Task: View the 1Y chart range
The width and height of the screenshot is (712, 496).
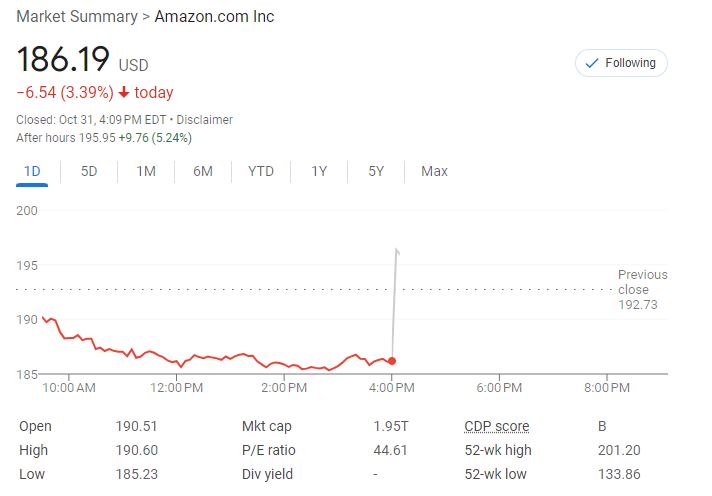Action: click(x=319, y=171)
